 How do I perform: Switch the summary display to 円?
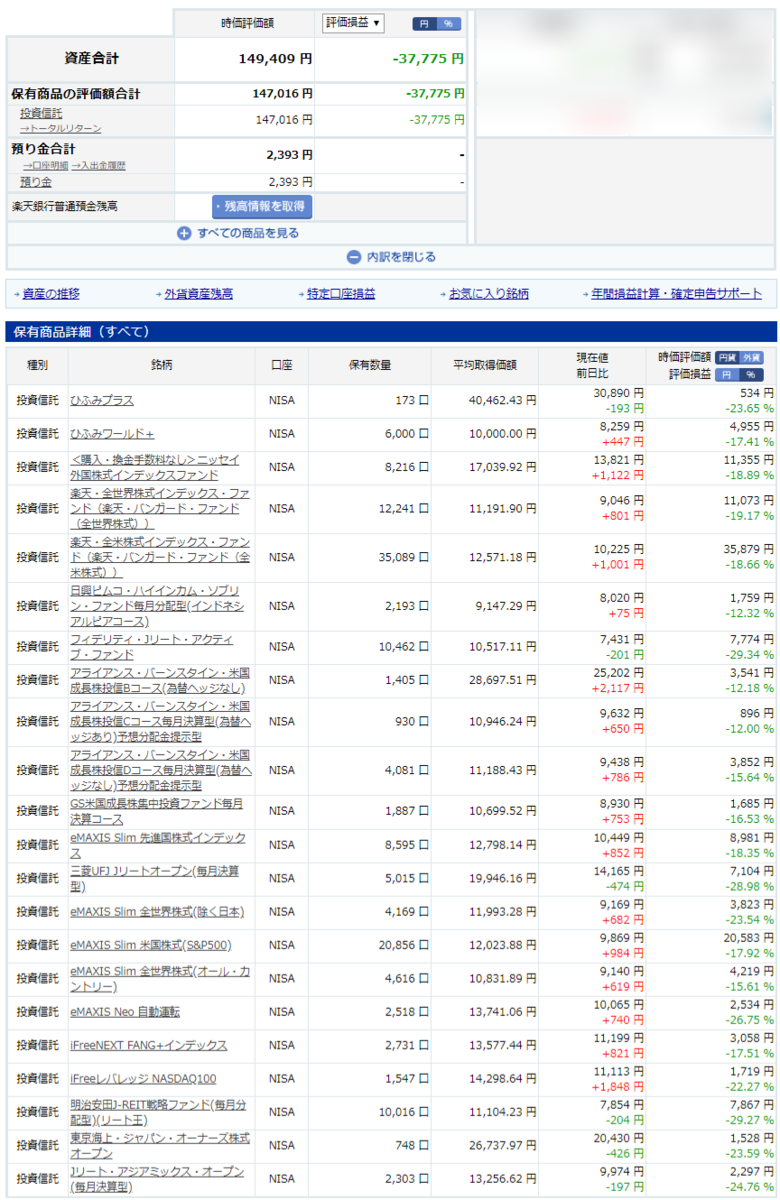point(425,23)
